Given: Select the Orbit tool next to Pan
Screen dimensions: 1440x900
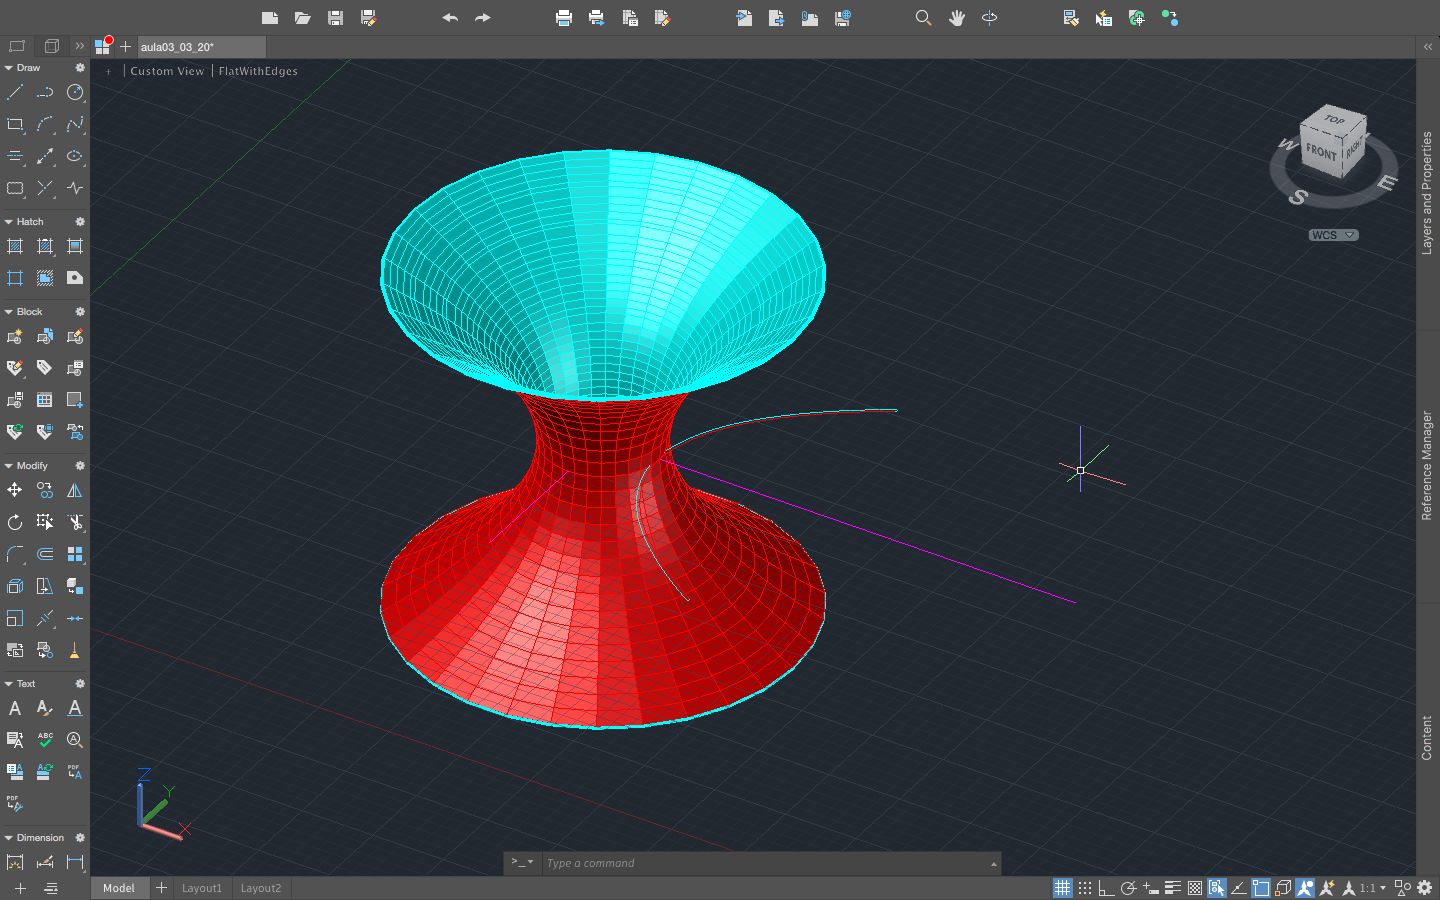Looking at the screenshot, I should 989,17.
